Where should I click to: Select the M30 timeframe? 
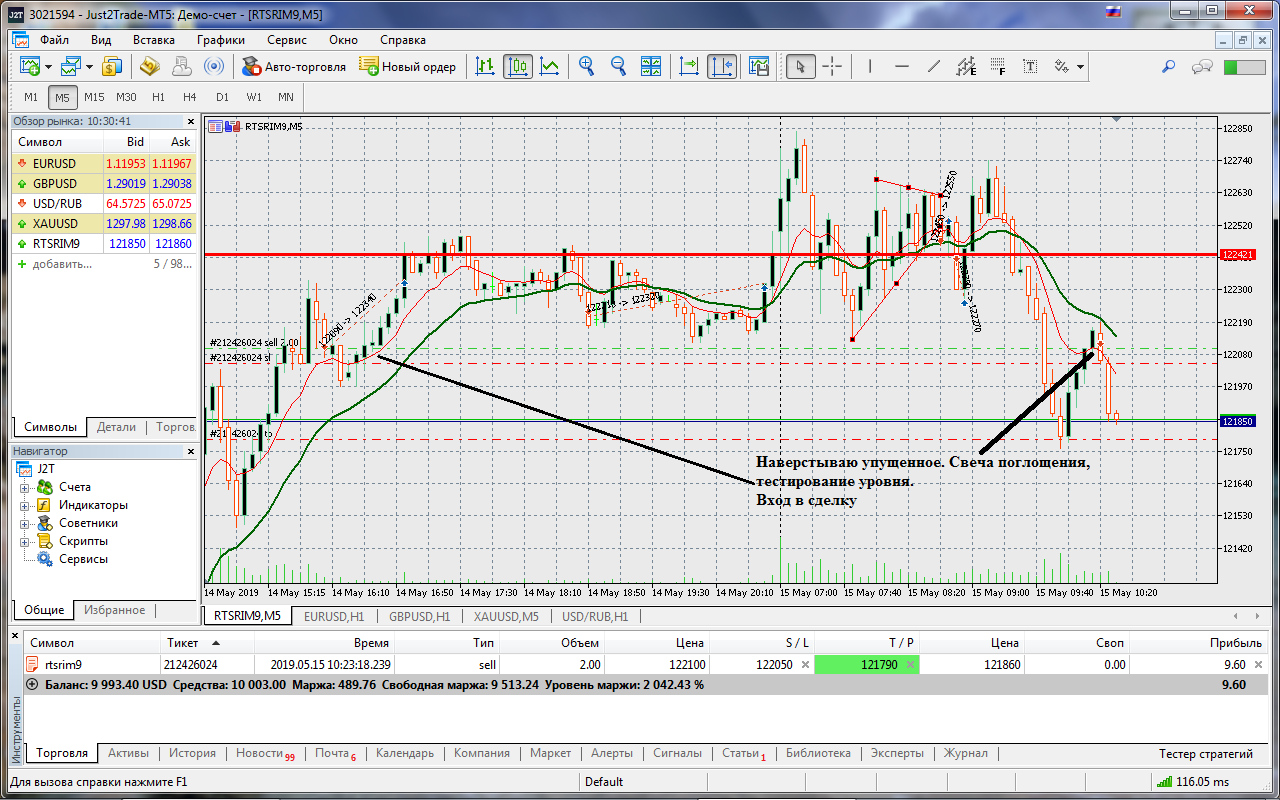pyautogui.click(x=126, y=97)
